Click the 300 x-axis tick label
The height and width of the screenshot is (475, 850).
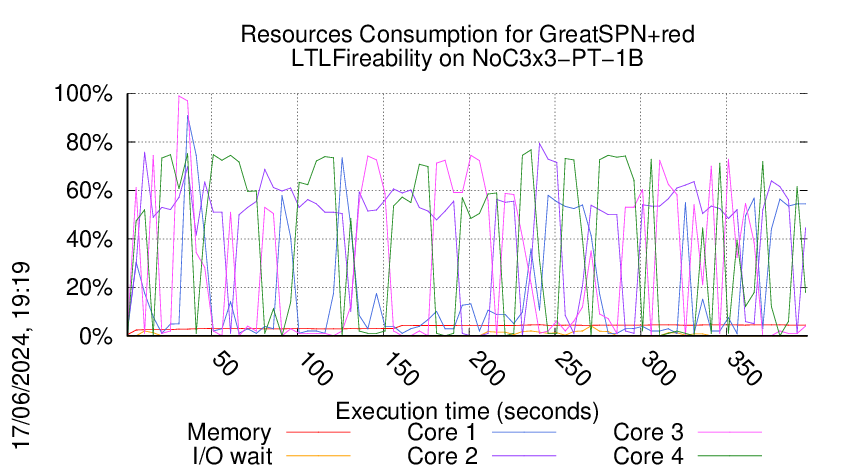(658, 370)
